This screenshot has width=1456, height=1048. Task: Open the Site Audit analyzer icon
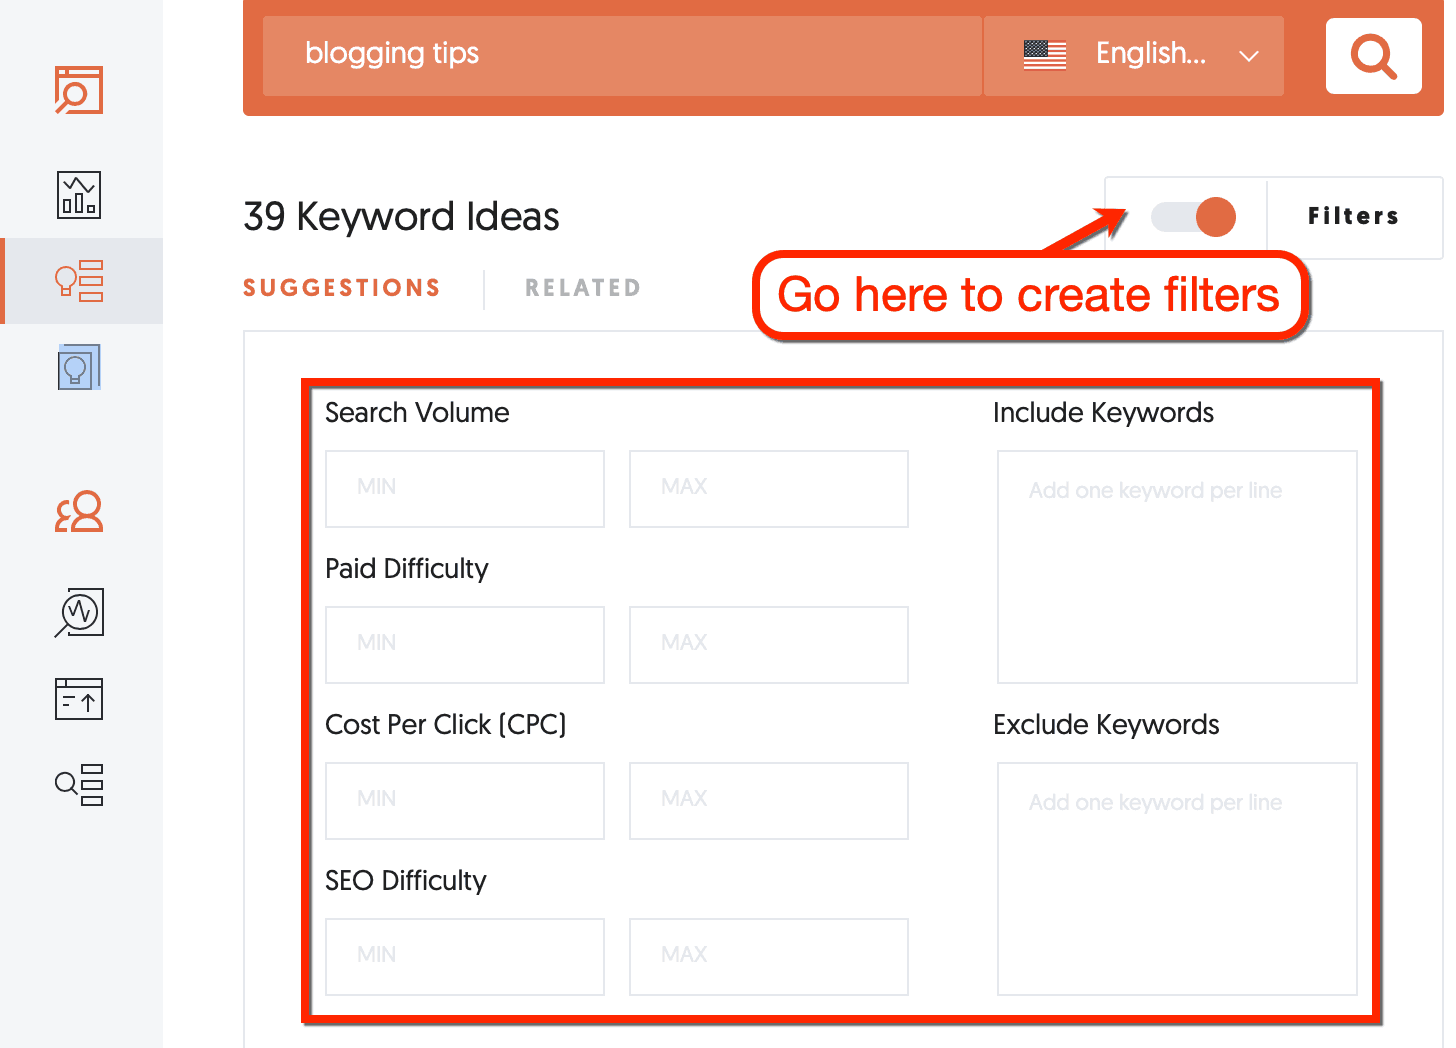(79, 613)
